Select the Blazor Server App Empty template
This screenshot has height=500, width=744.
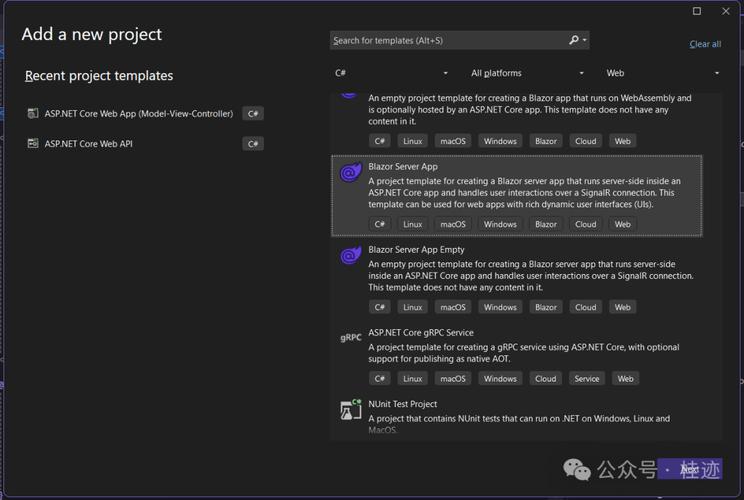pos(517,279)
